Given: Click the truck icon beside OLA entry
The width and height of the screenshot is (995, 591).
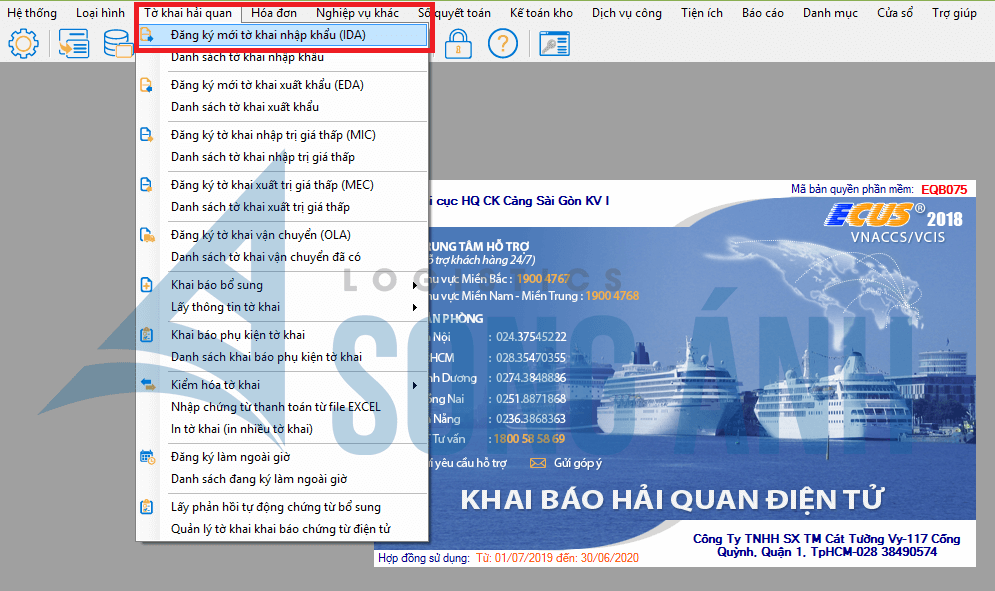Looking at the screenshot, I should (x=147, y=235).
